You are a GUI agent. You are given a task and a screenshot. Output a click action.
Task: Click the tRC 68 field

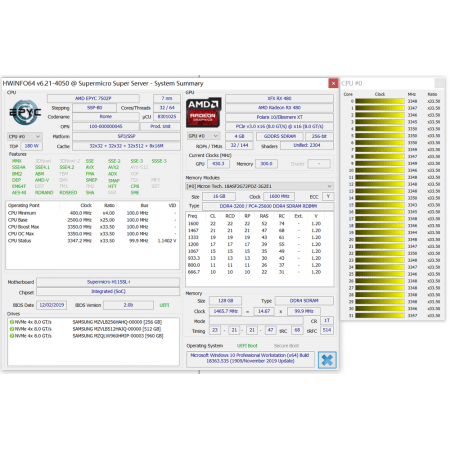(297, 330)
